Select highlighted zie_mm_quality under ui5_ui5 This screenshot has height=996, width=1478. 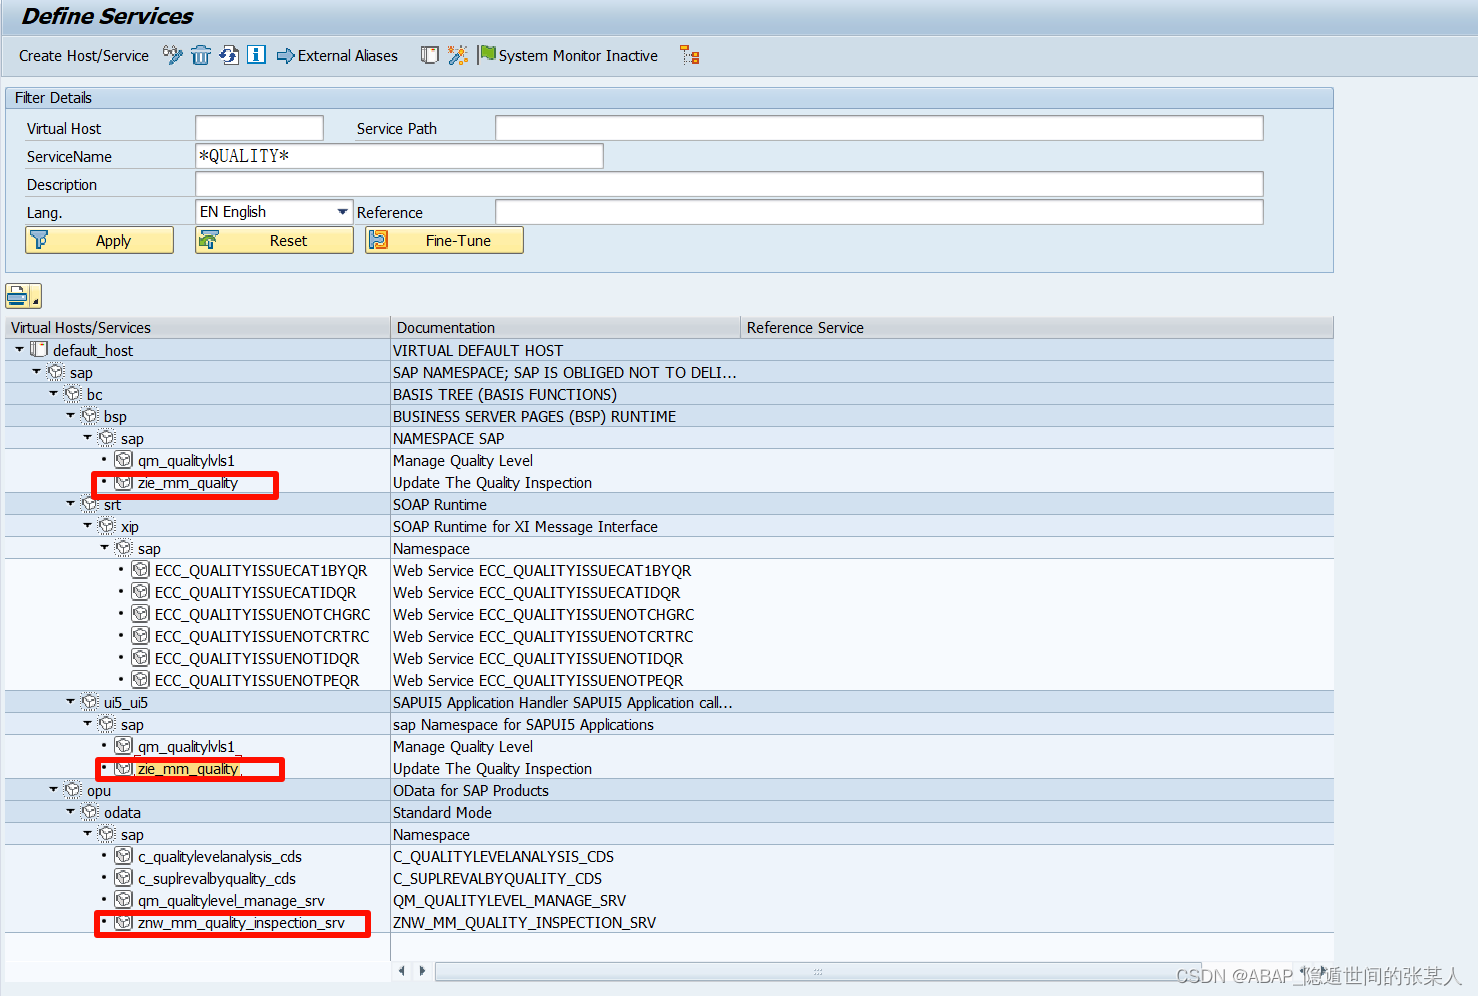[189, 769]
